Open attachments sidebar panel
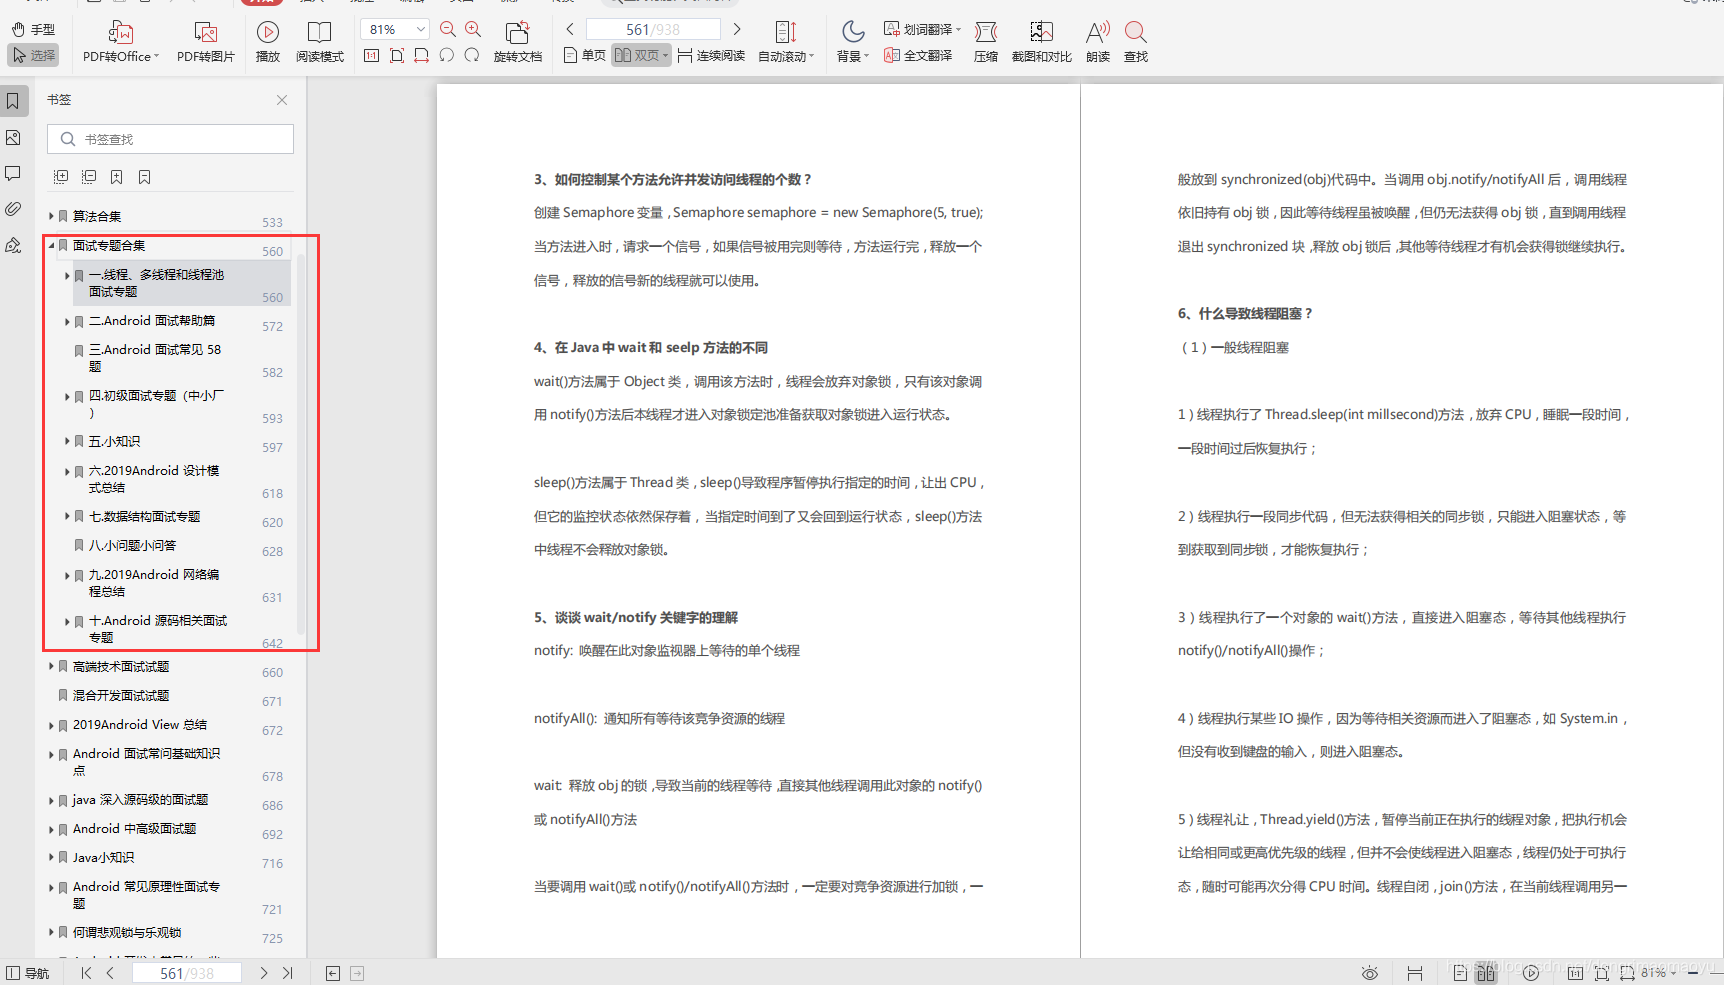The image size is (1724, 985). [x=14, y=209]
